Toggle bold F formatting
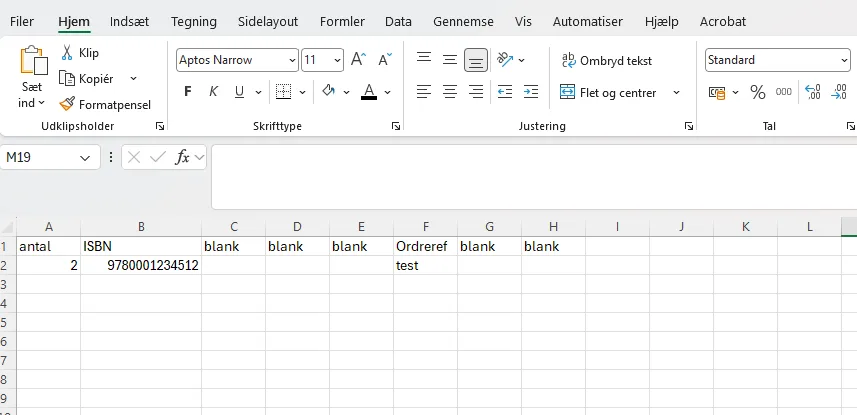The width and height of the screenshot is (857, 415). pos(187,92)
